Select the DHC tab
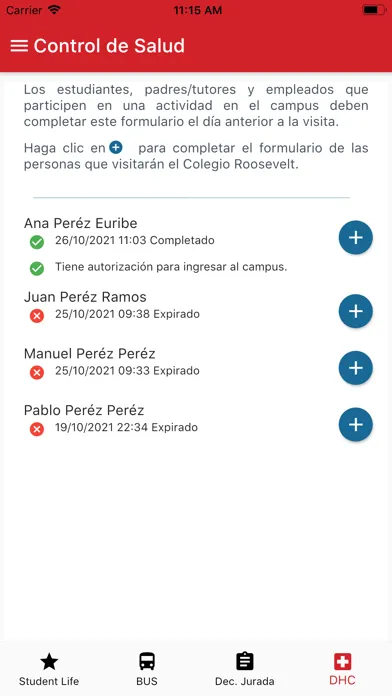392x696 pixels. pos(342,669)
